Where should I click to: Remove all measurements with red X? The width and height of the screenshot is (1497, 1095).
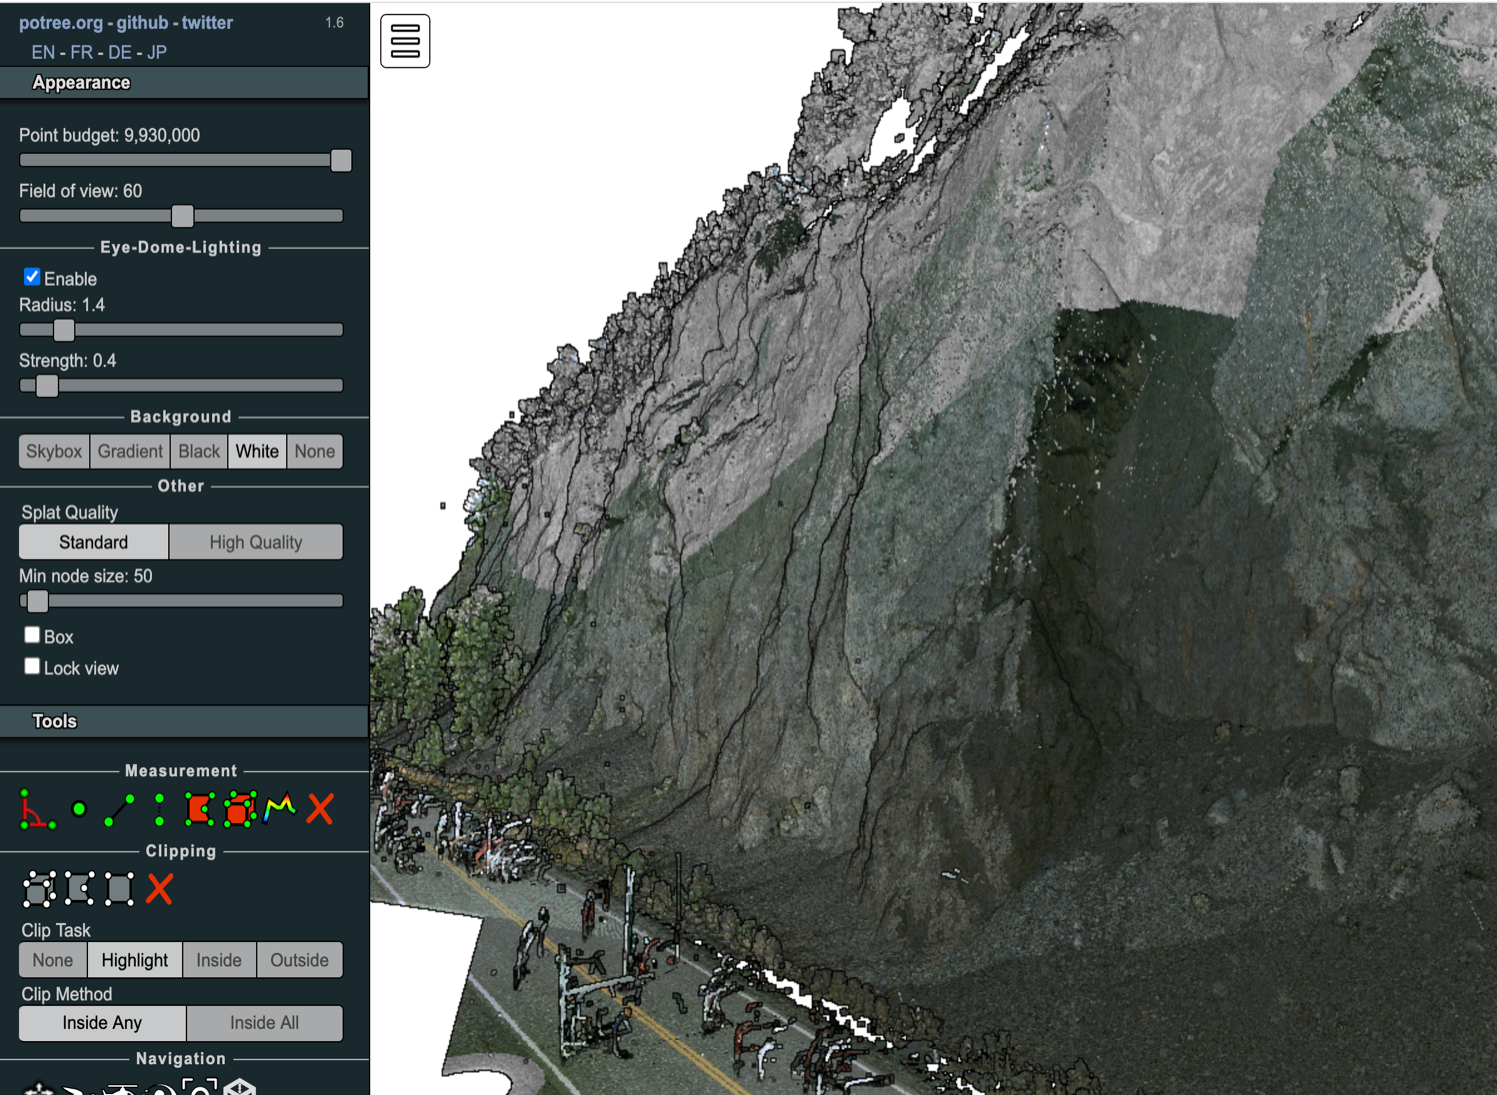pyautogui.click(x=320, y=809)
